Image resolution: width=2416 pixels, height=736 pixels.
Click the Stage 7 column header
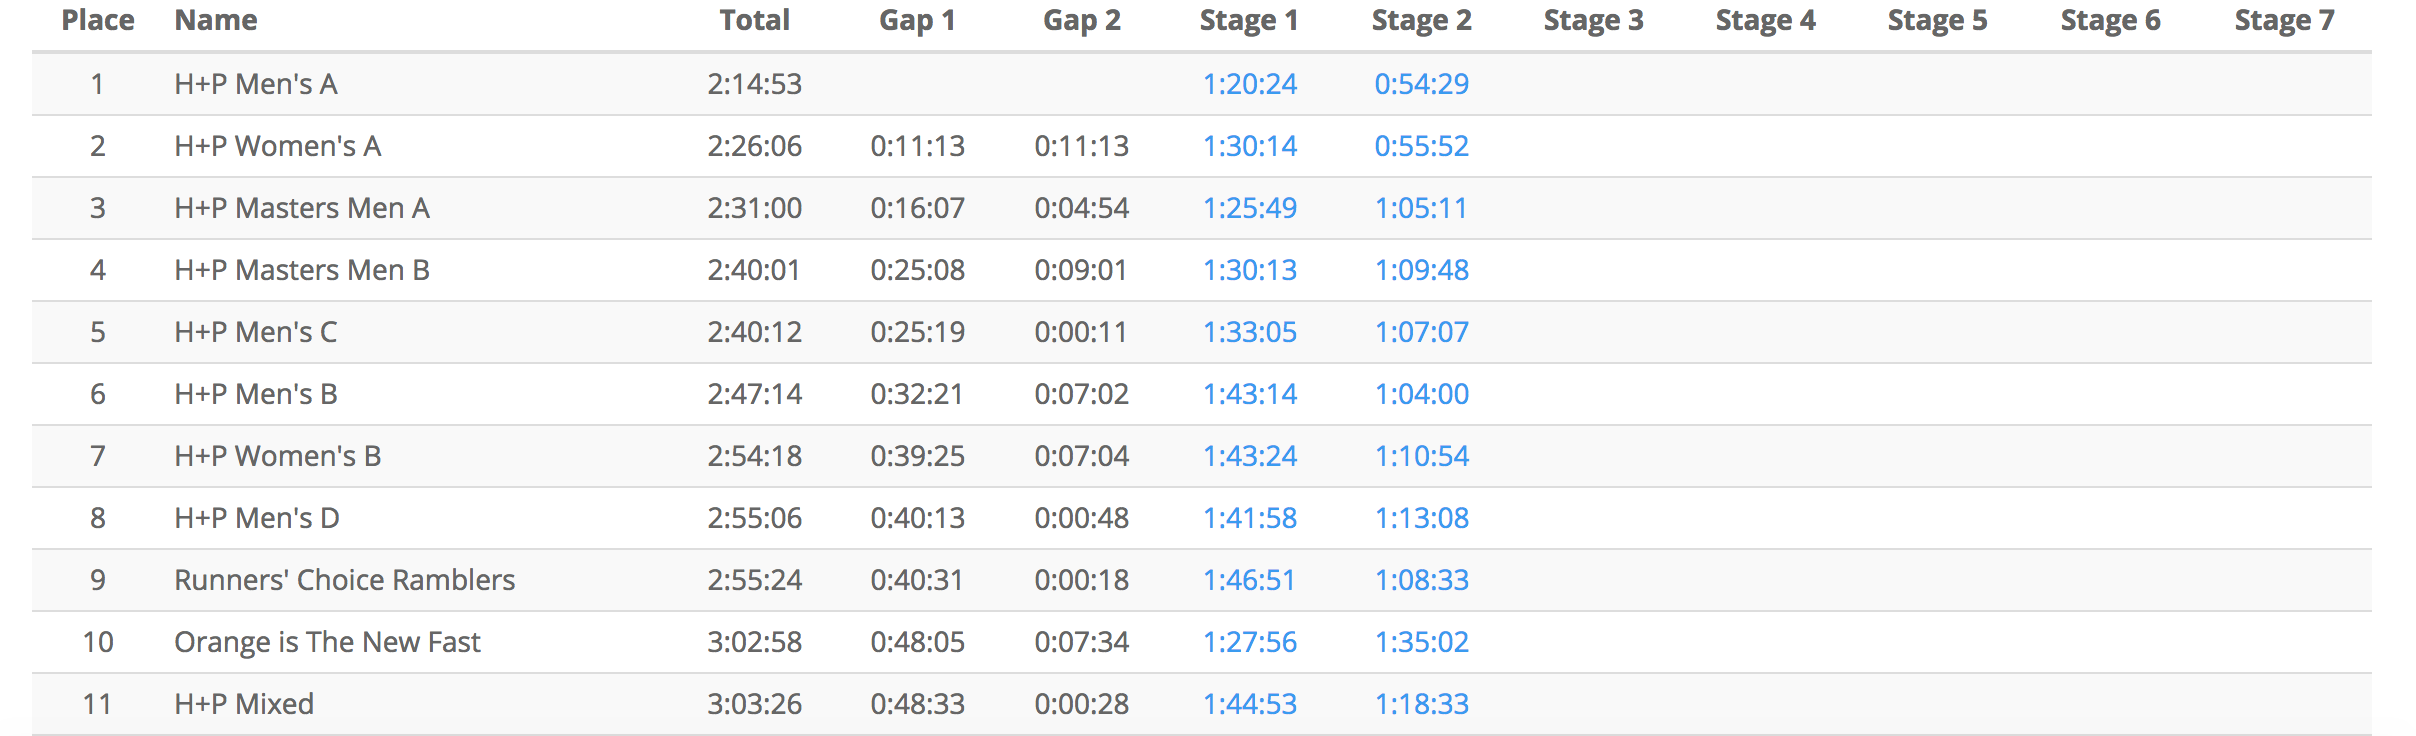pos(2284,20)
